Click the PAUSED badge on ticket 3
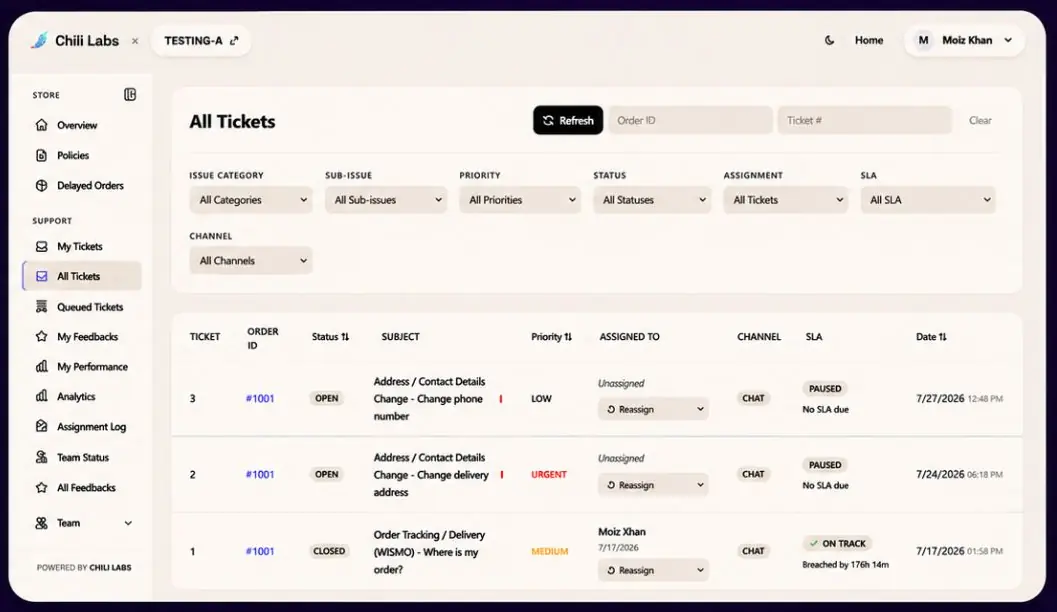The image size is (1057, 612). pos(825,389)
